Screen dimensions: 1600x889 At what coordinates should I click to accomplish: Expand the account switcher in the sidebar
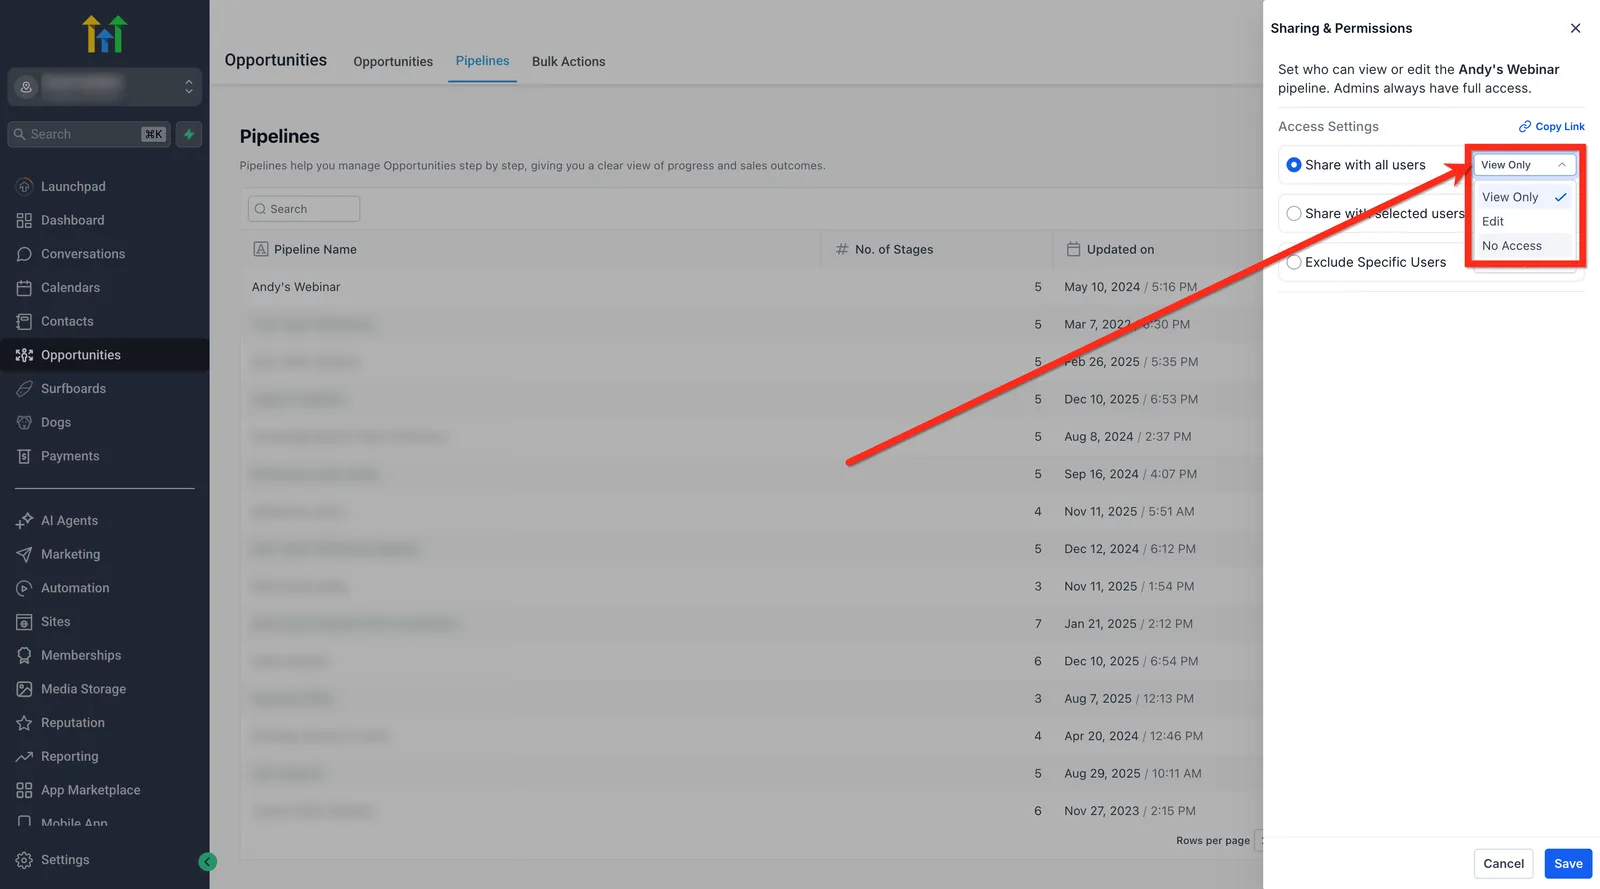point(105,87)
